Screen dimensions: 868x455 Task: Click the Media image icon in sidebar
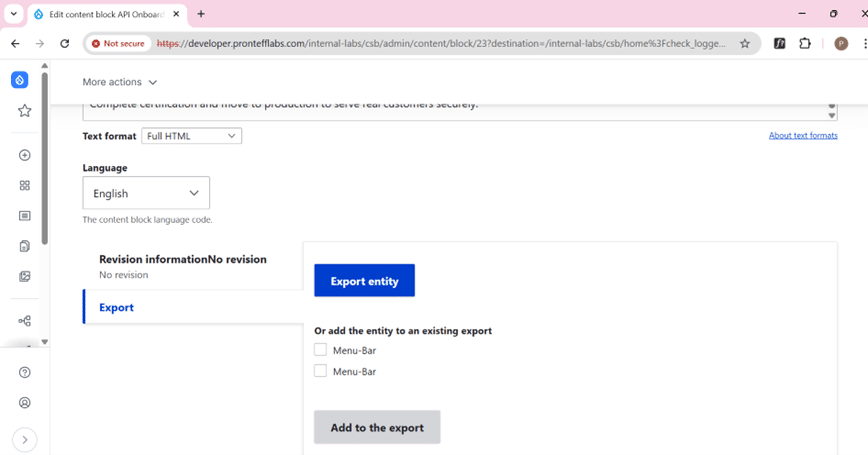click(x=24, y=276)
